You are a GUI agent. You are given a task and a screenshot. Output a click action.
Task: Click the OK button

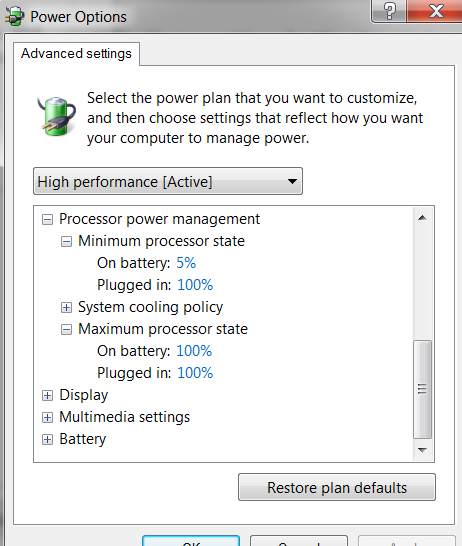(x=191, y=541)
